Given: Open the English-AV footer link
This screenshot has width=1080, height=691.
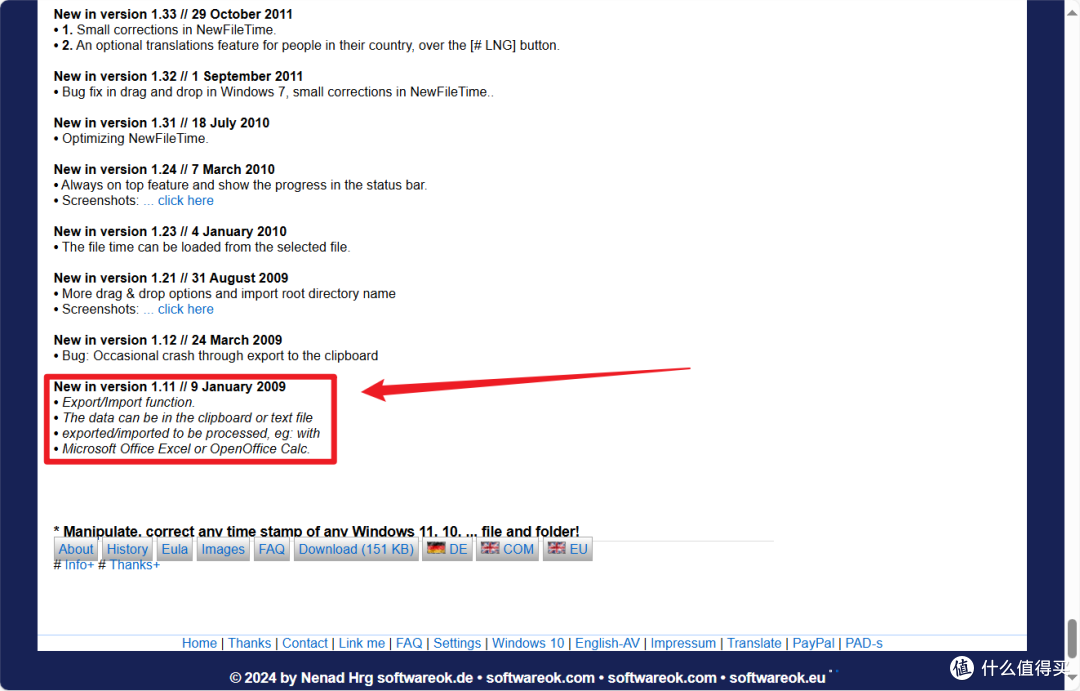Looking at the screenshot, I should (x=608, y=643).
